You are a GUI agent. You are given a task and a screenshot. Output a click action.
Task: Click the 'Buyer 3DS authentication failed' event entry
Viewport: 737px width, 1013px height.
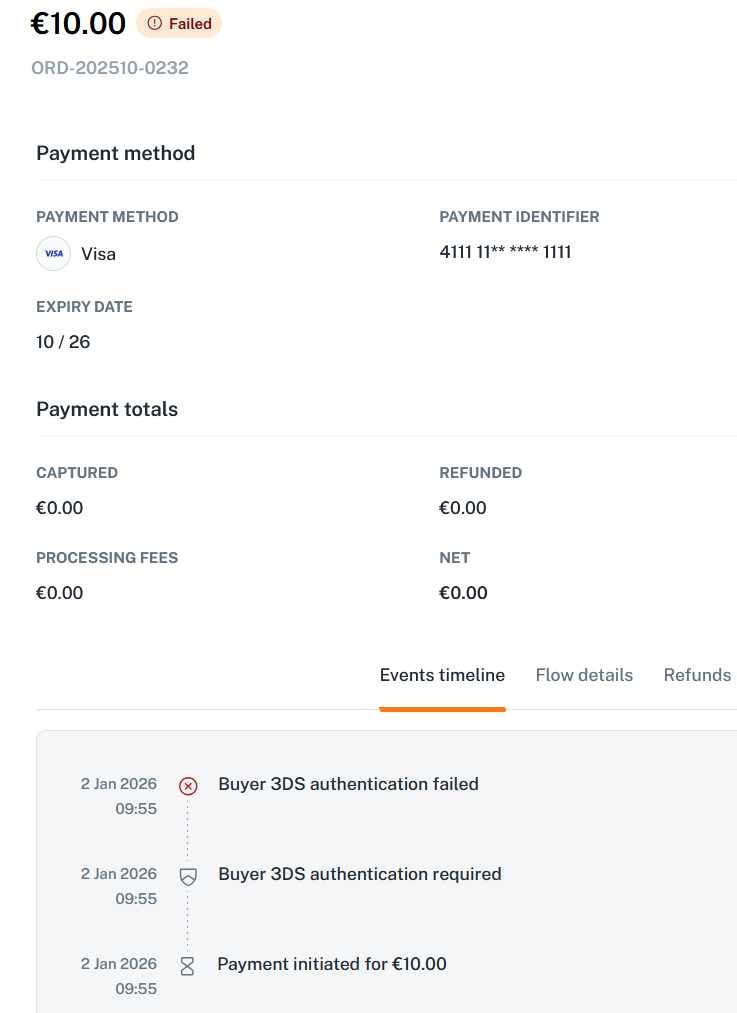tap(348, 784)
